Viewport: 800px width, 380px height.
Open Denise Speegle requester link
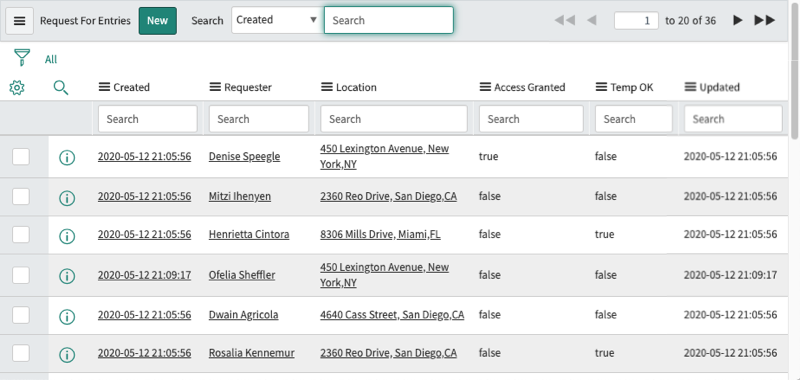[x=244, y=156]
